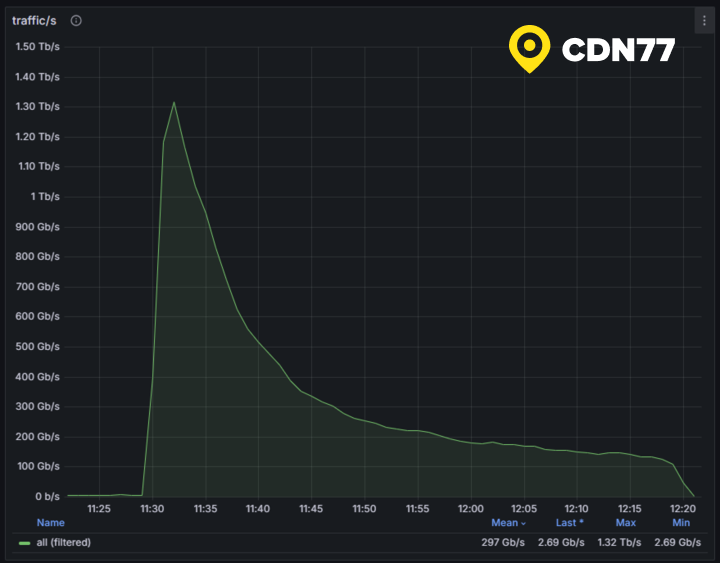This screenshot has height=563, width=720.
Task: Click the 1.40 Tb/s y-axis label
Action: (x=37, y=77)
